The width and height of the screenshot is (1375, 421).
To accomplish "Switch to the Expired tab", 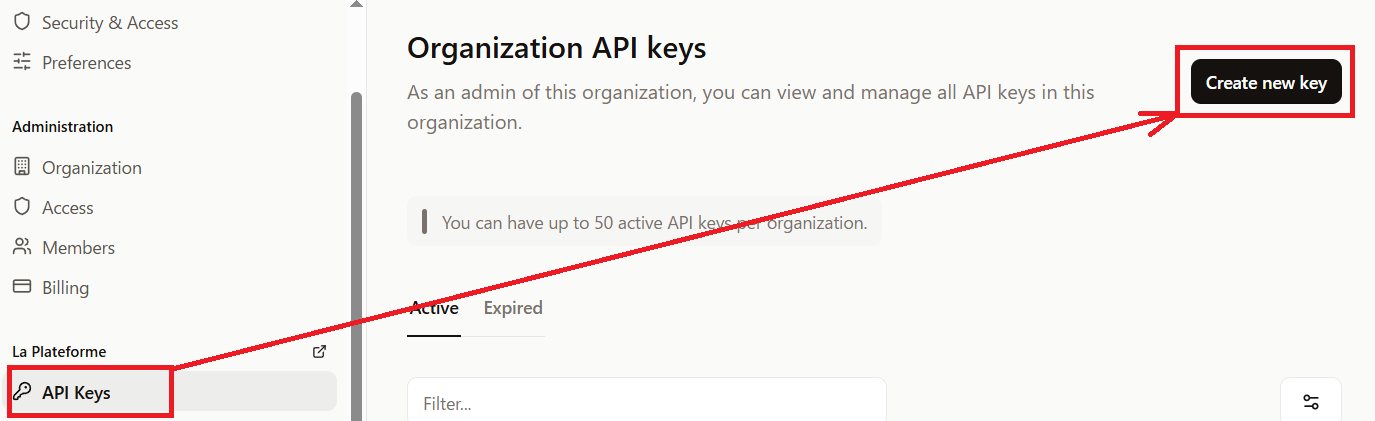I will click(513, 308).
